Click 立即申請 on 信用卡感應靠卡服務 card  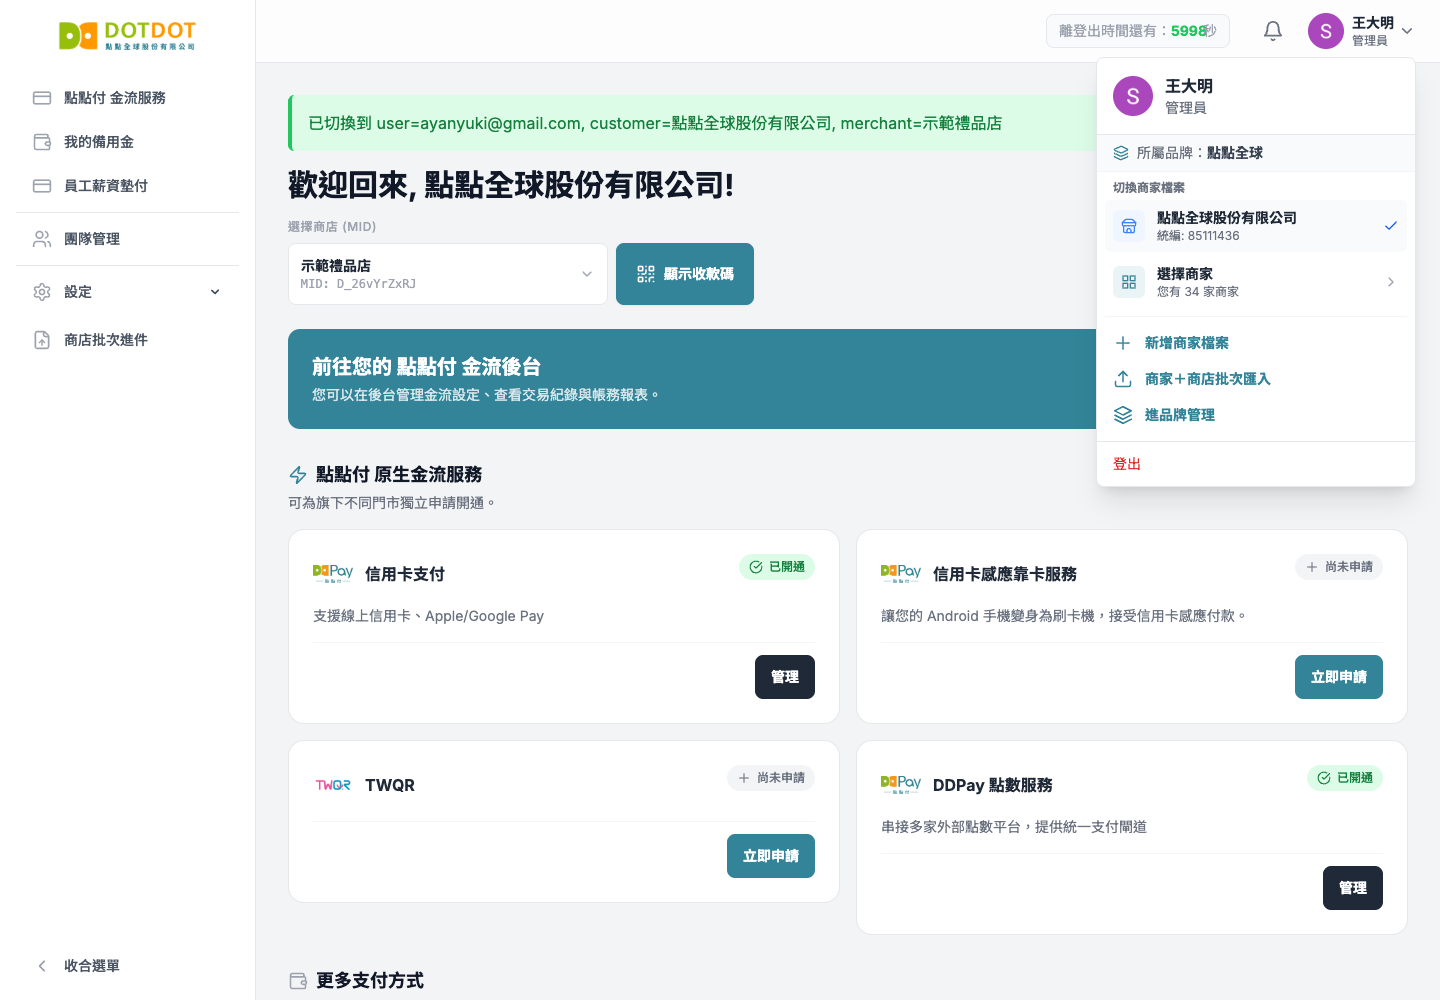[x=1339, y=677]
